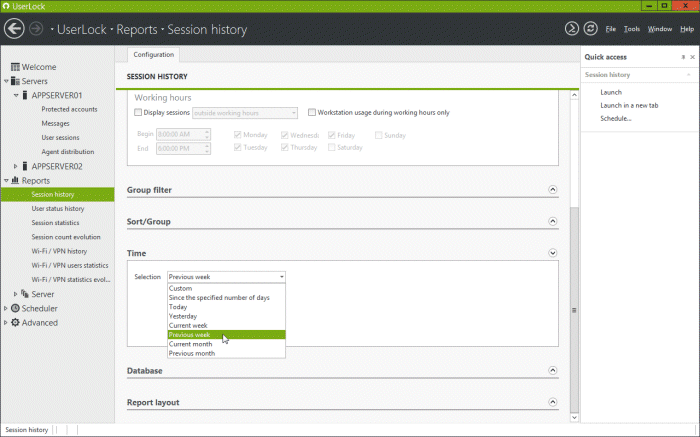This screenshot has height=437, width=700.
Task: Select the Configuration tab
Action: pyautogui.click(x=153, y=54)
